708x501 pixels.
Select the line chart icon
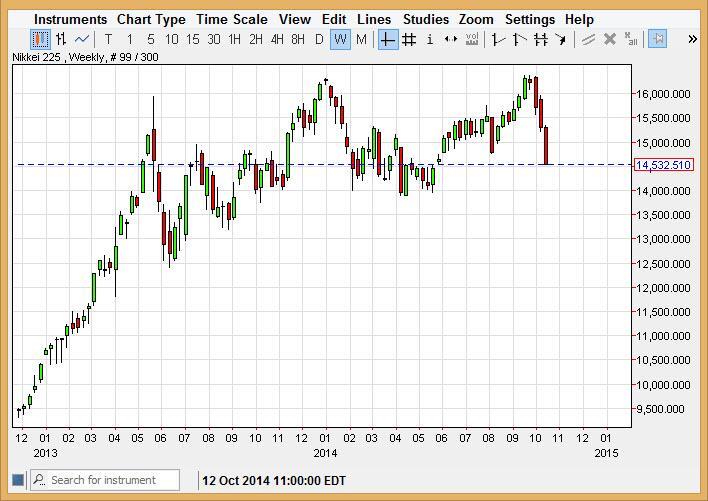tap(82, 39)
